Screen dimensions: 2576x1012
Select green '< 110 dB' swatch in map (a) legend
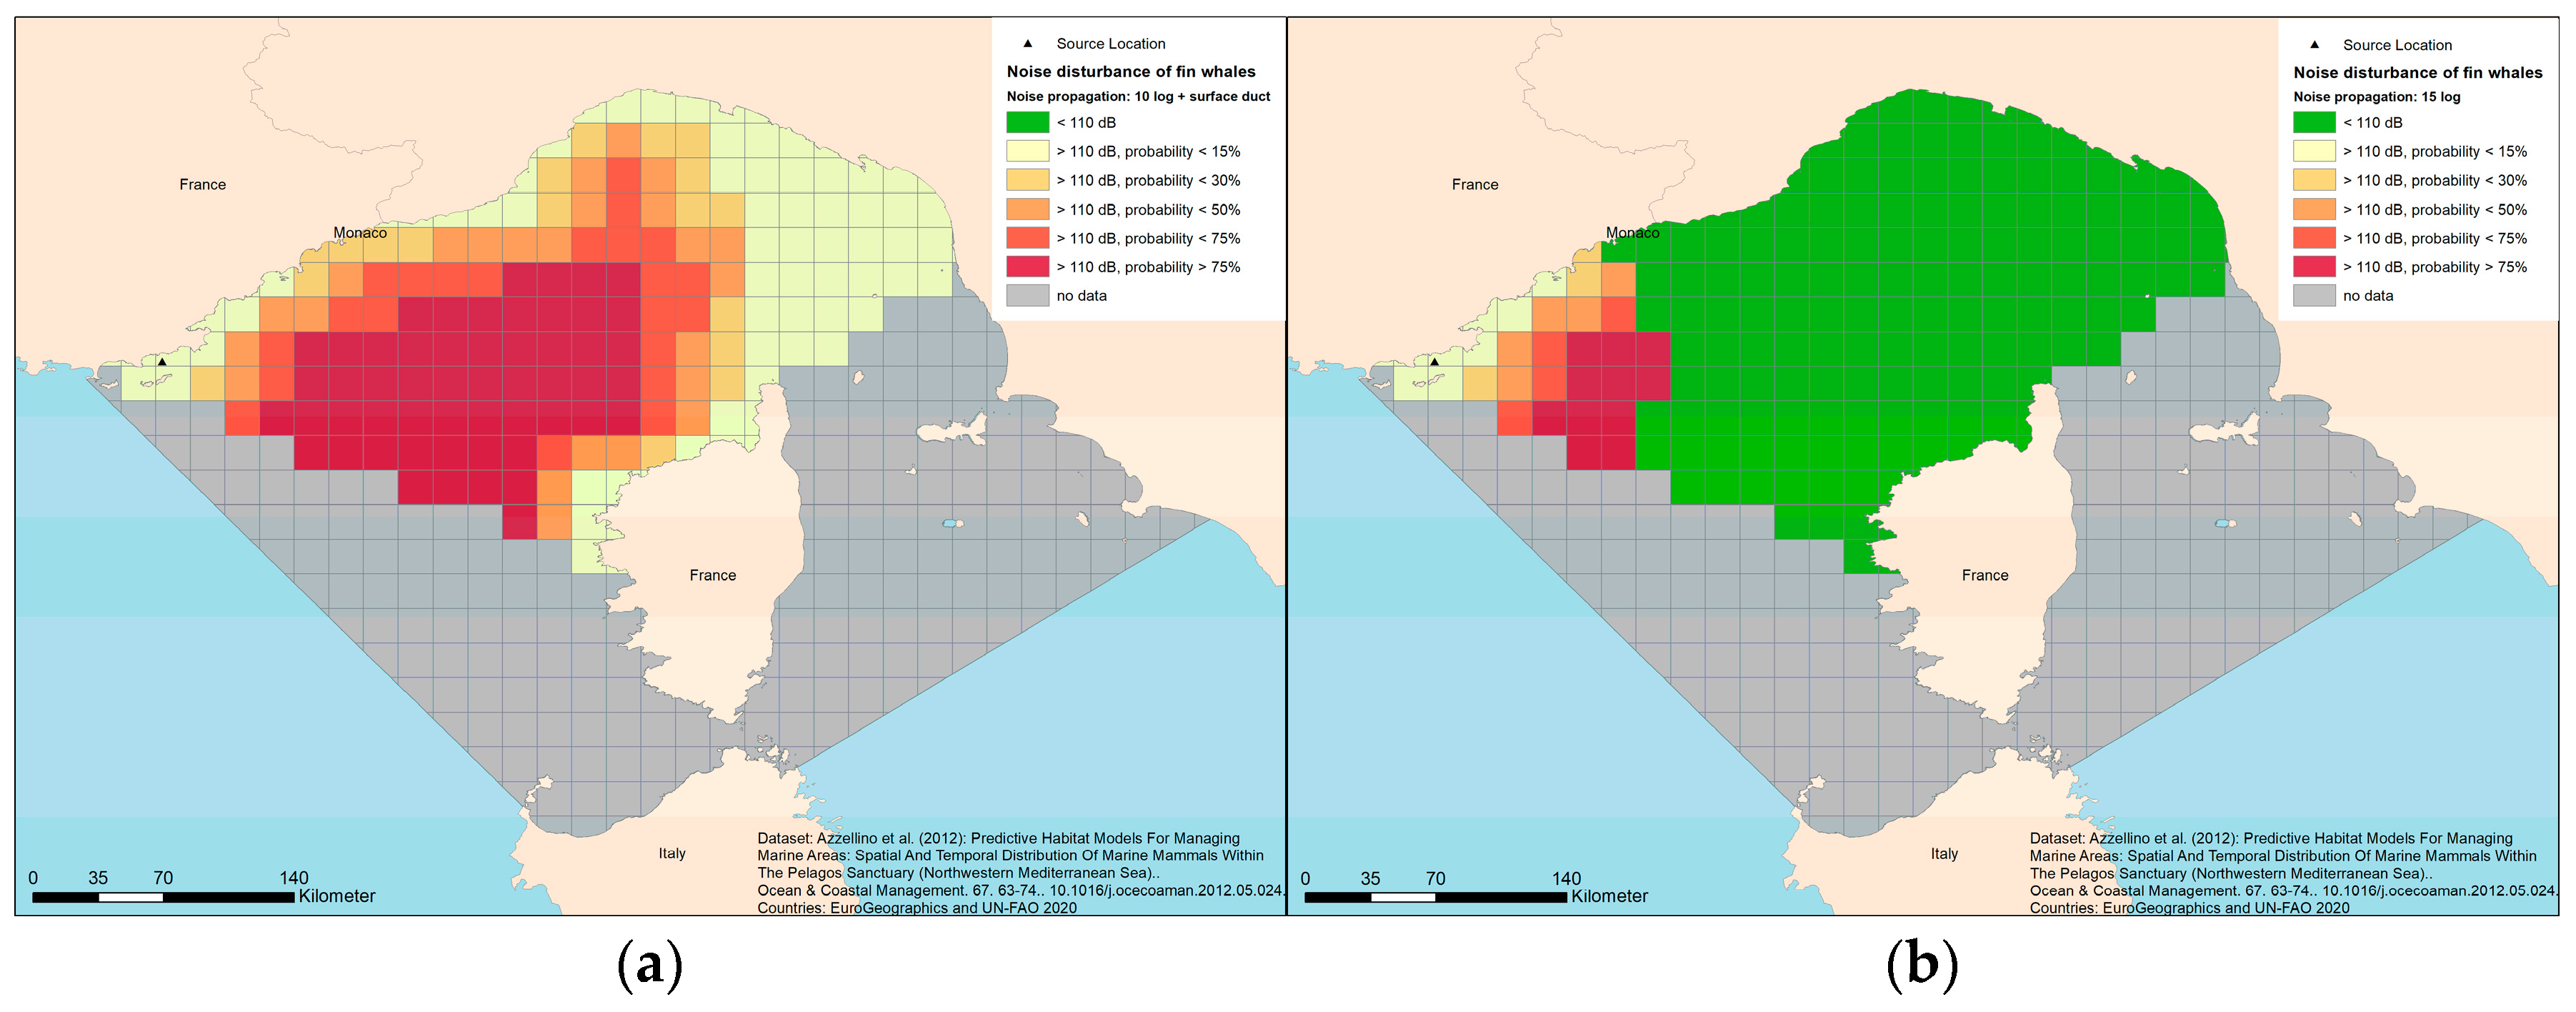[1027, 122]
